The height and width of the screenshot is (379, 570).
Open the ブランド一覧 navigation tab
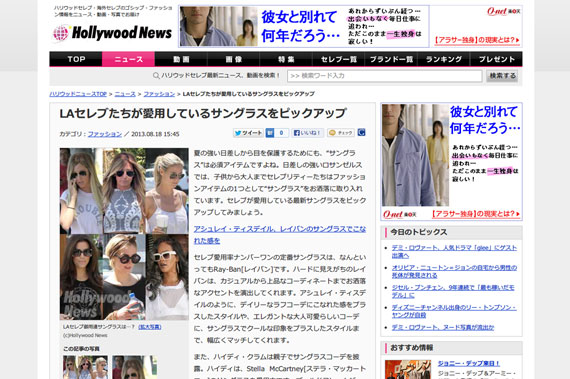[391, 59]
